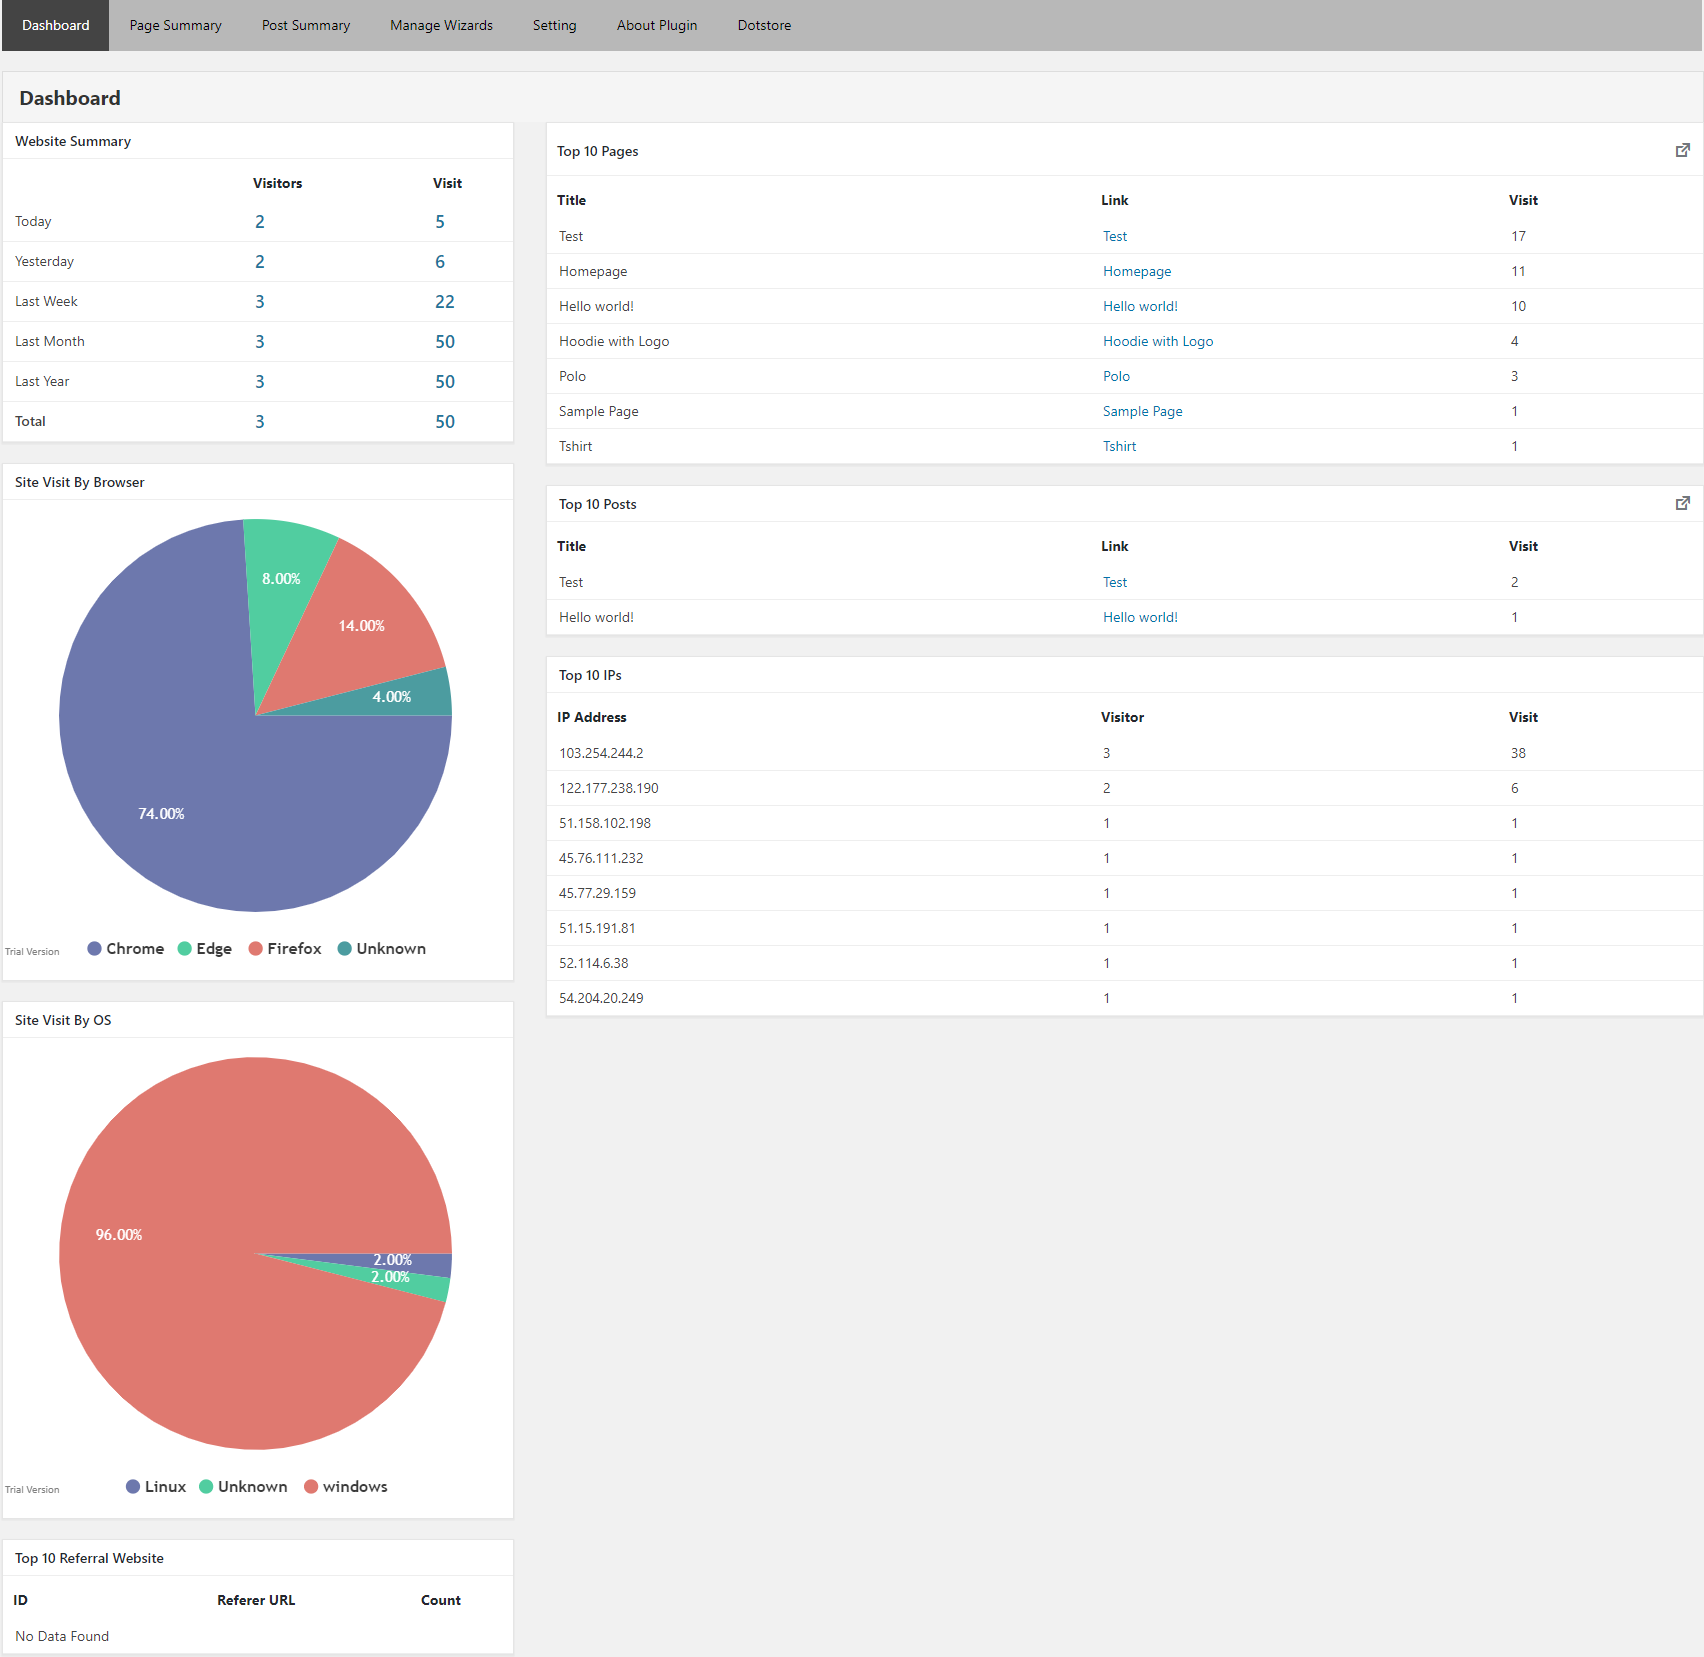Select the Dotstore tab
This screenshot has height=1657, width=1704.
tap(764, 25)
